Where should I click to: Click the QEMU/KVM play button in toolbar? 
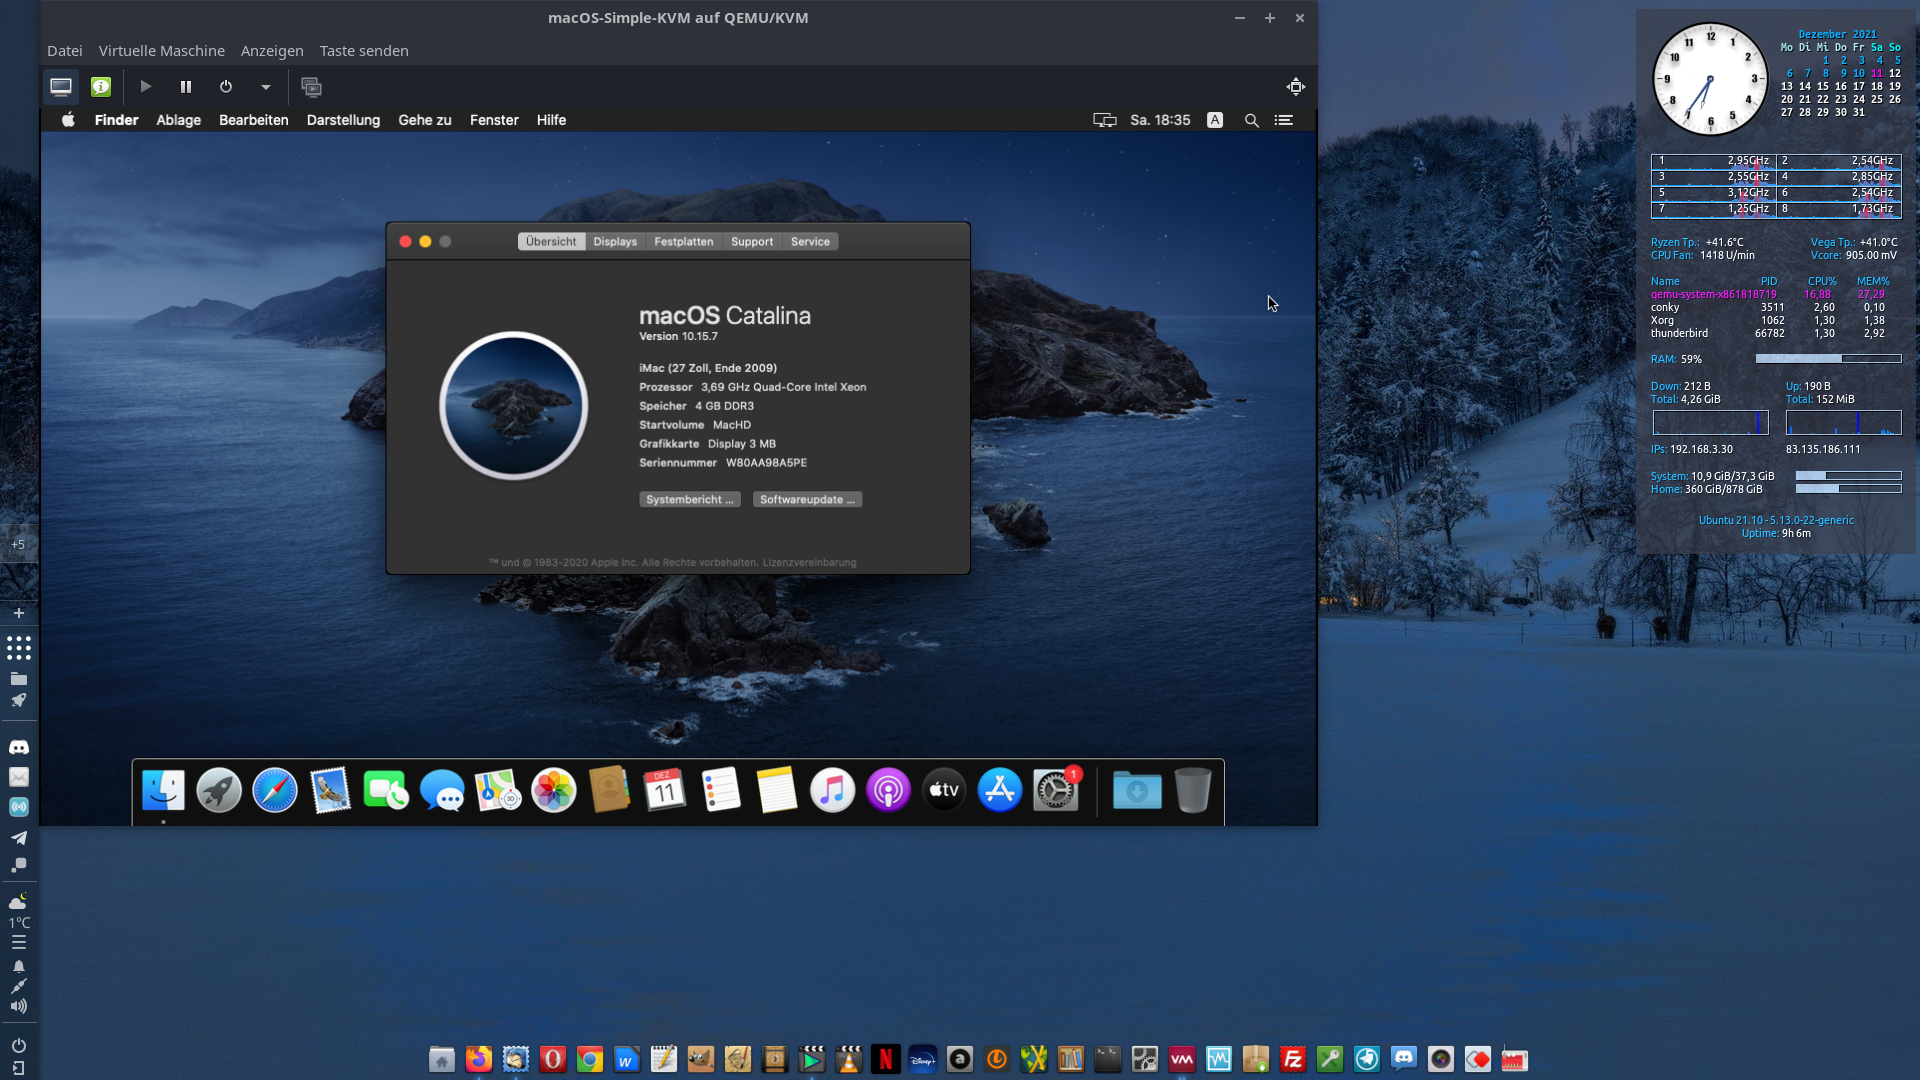(x=145, y=86)
